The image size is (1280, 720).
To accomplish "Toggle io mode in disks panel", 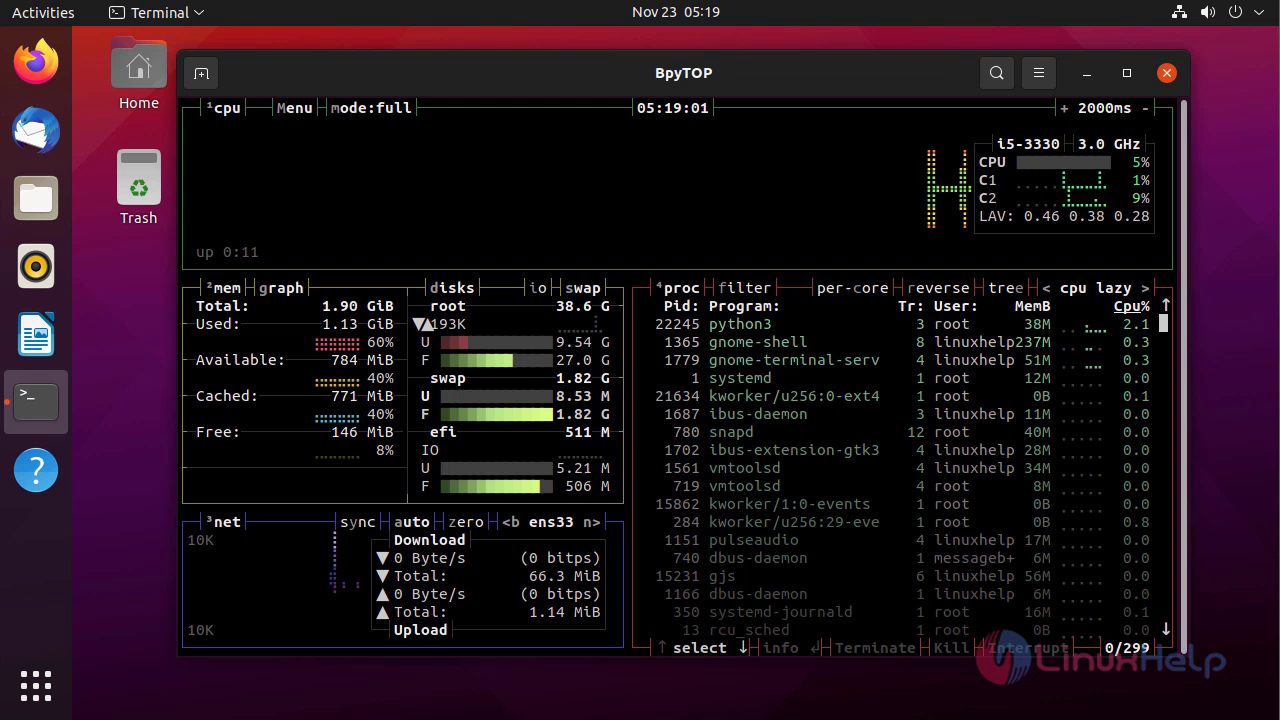I will [538, 288].
